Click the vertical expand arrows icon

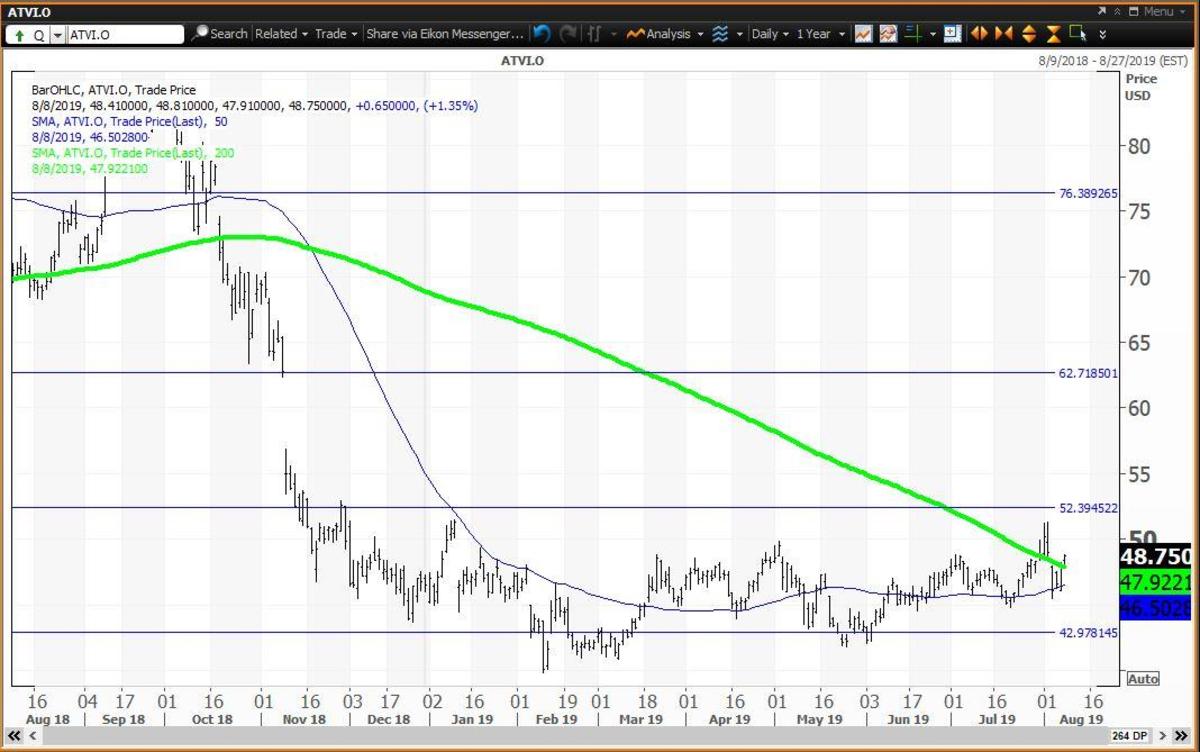(x=1028, y=34)
